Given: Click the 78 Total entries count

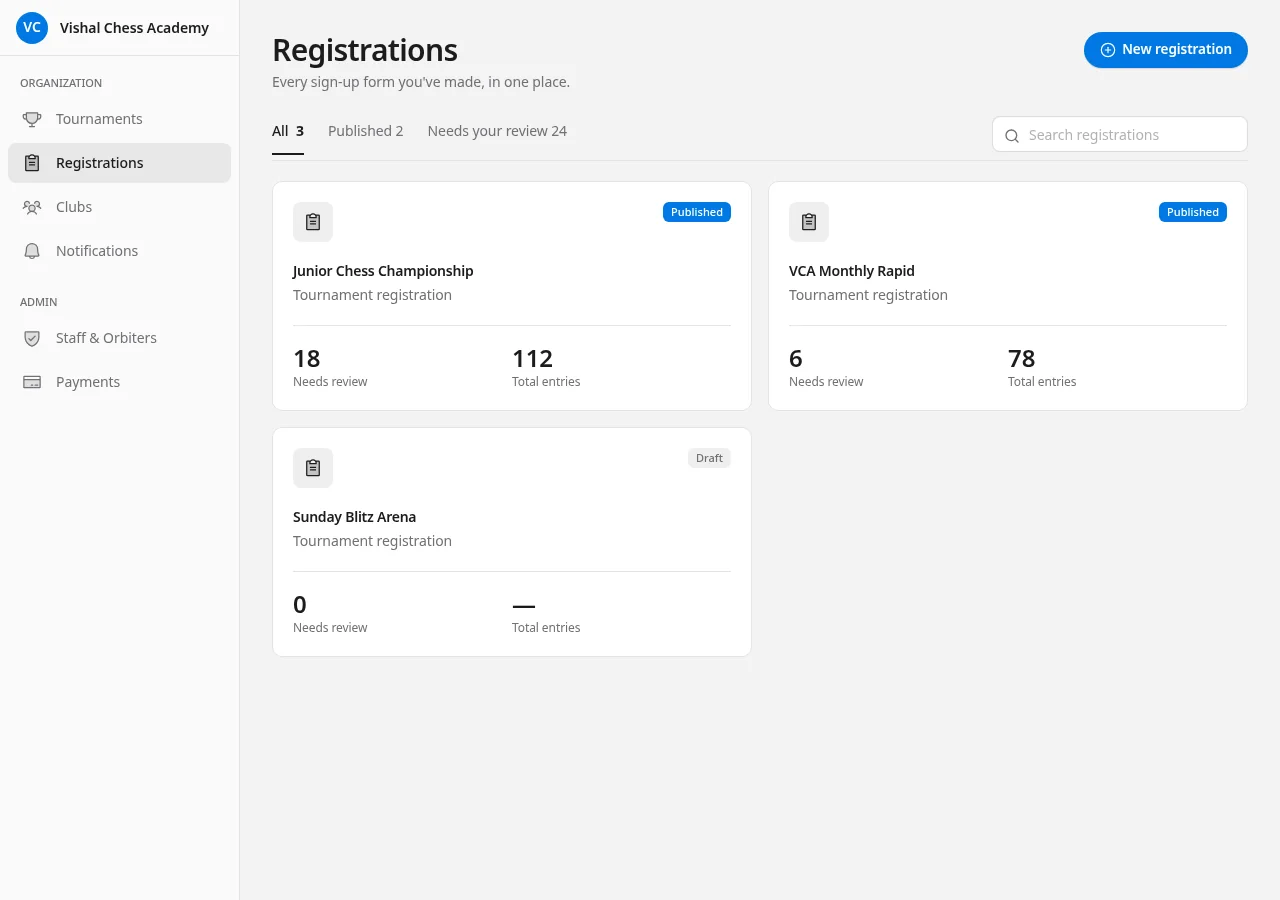Looking at the screenshot, I should pos(1022,358).
